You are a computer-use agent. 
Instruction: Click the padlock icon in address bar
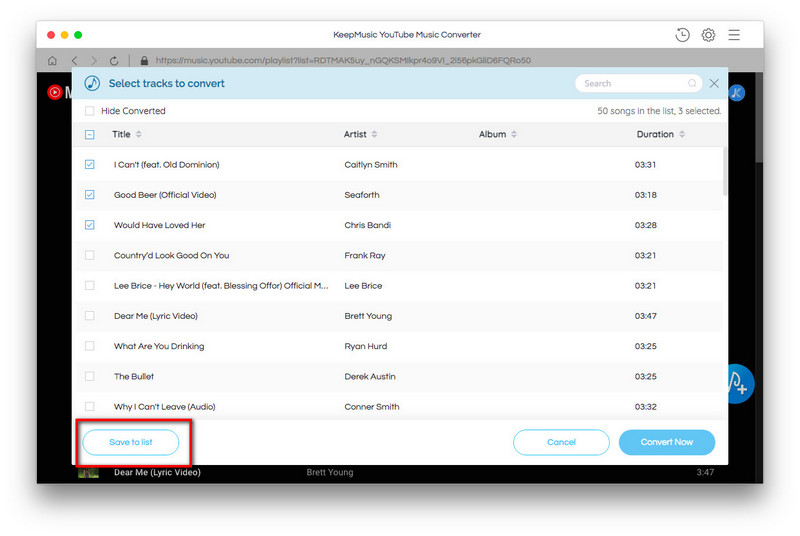(x=144, y=61)
